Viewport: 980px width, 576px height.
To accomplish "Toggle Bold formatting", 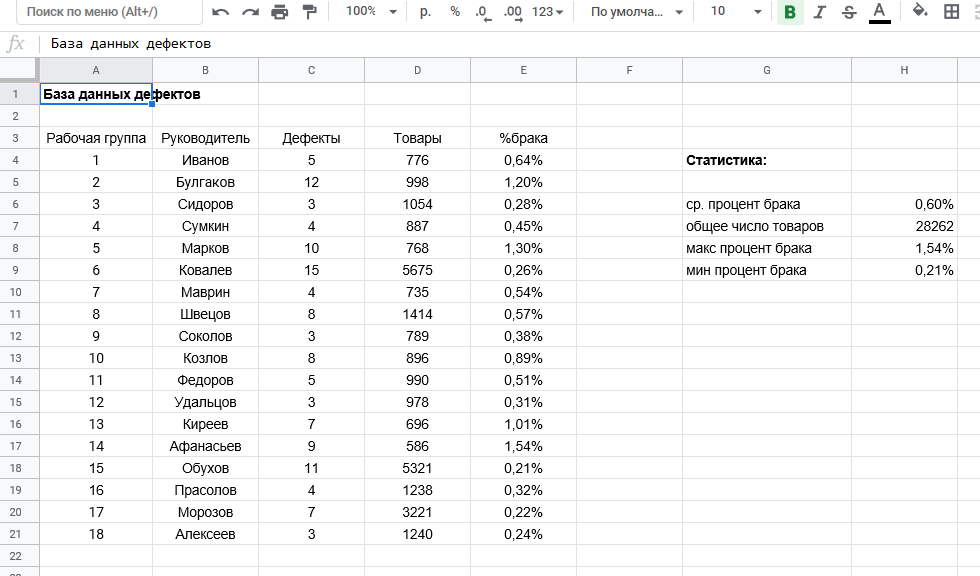I will 790,12.
